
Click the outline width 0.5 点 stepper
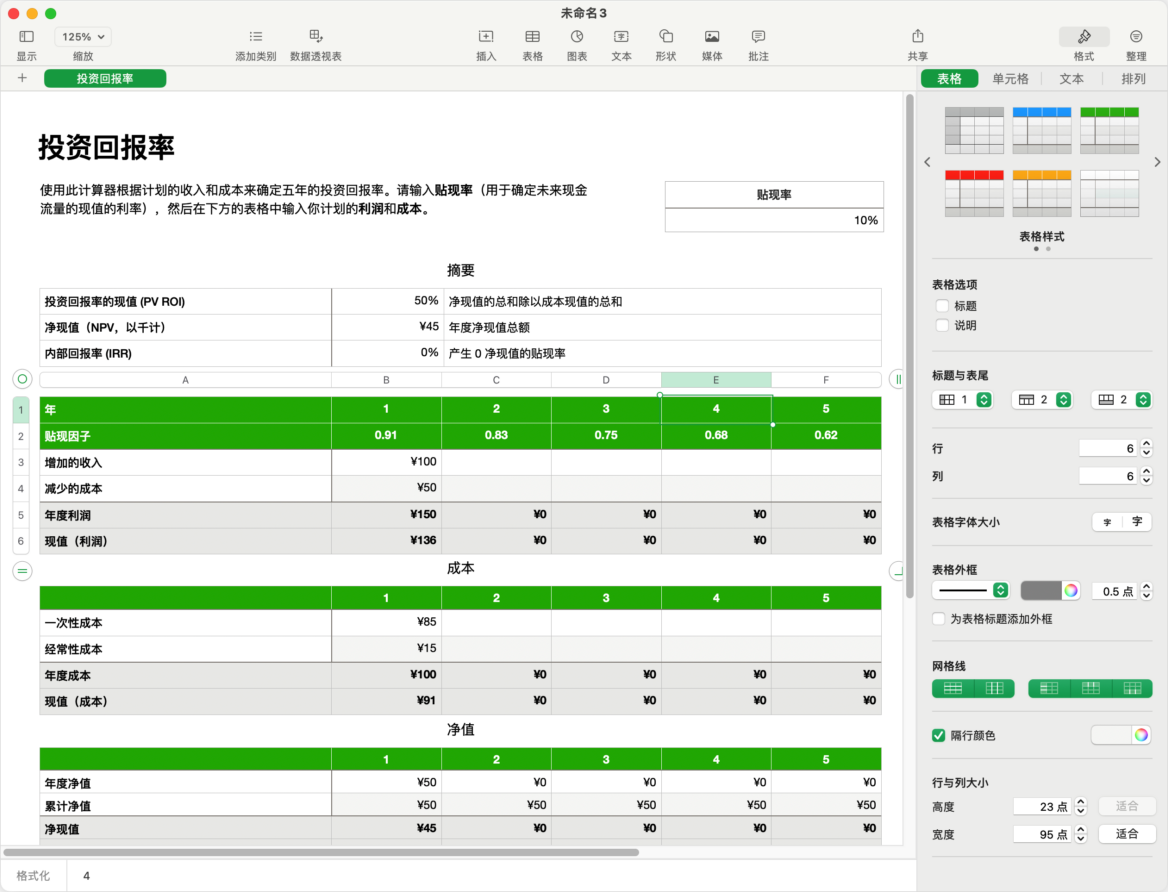point(1146,590)
